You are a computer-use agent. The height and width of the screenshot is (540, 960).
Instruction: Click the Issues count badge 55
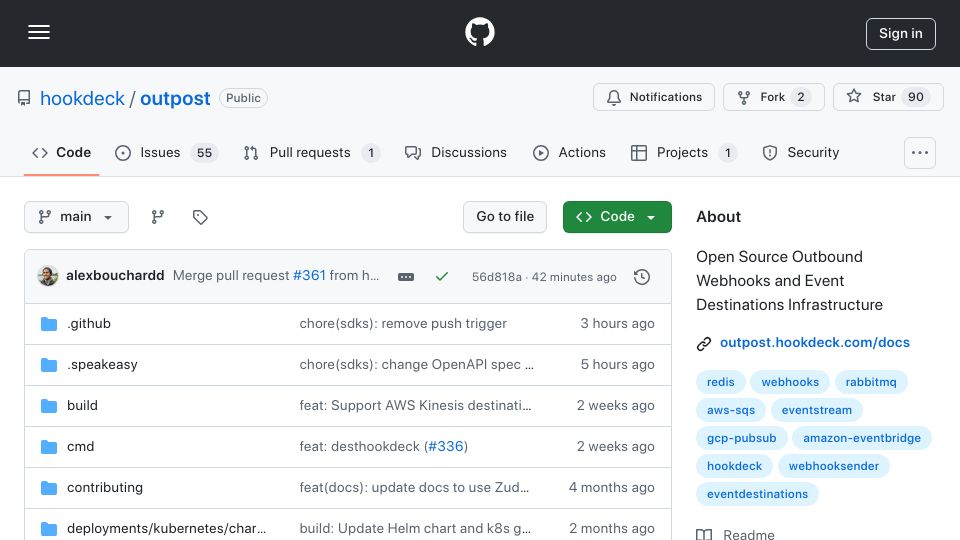pyautogui.click(x=204, y=153)
